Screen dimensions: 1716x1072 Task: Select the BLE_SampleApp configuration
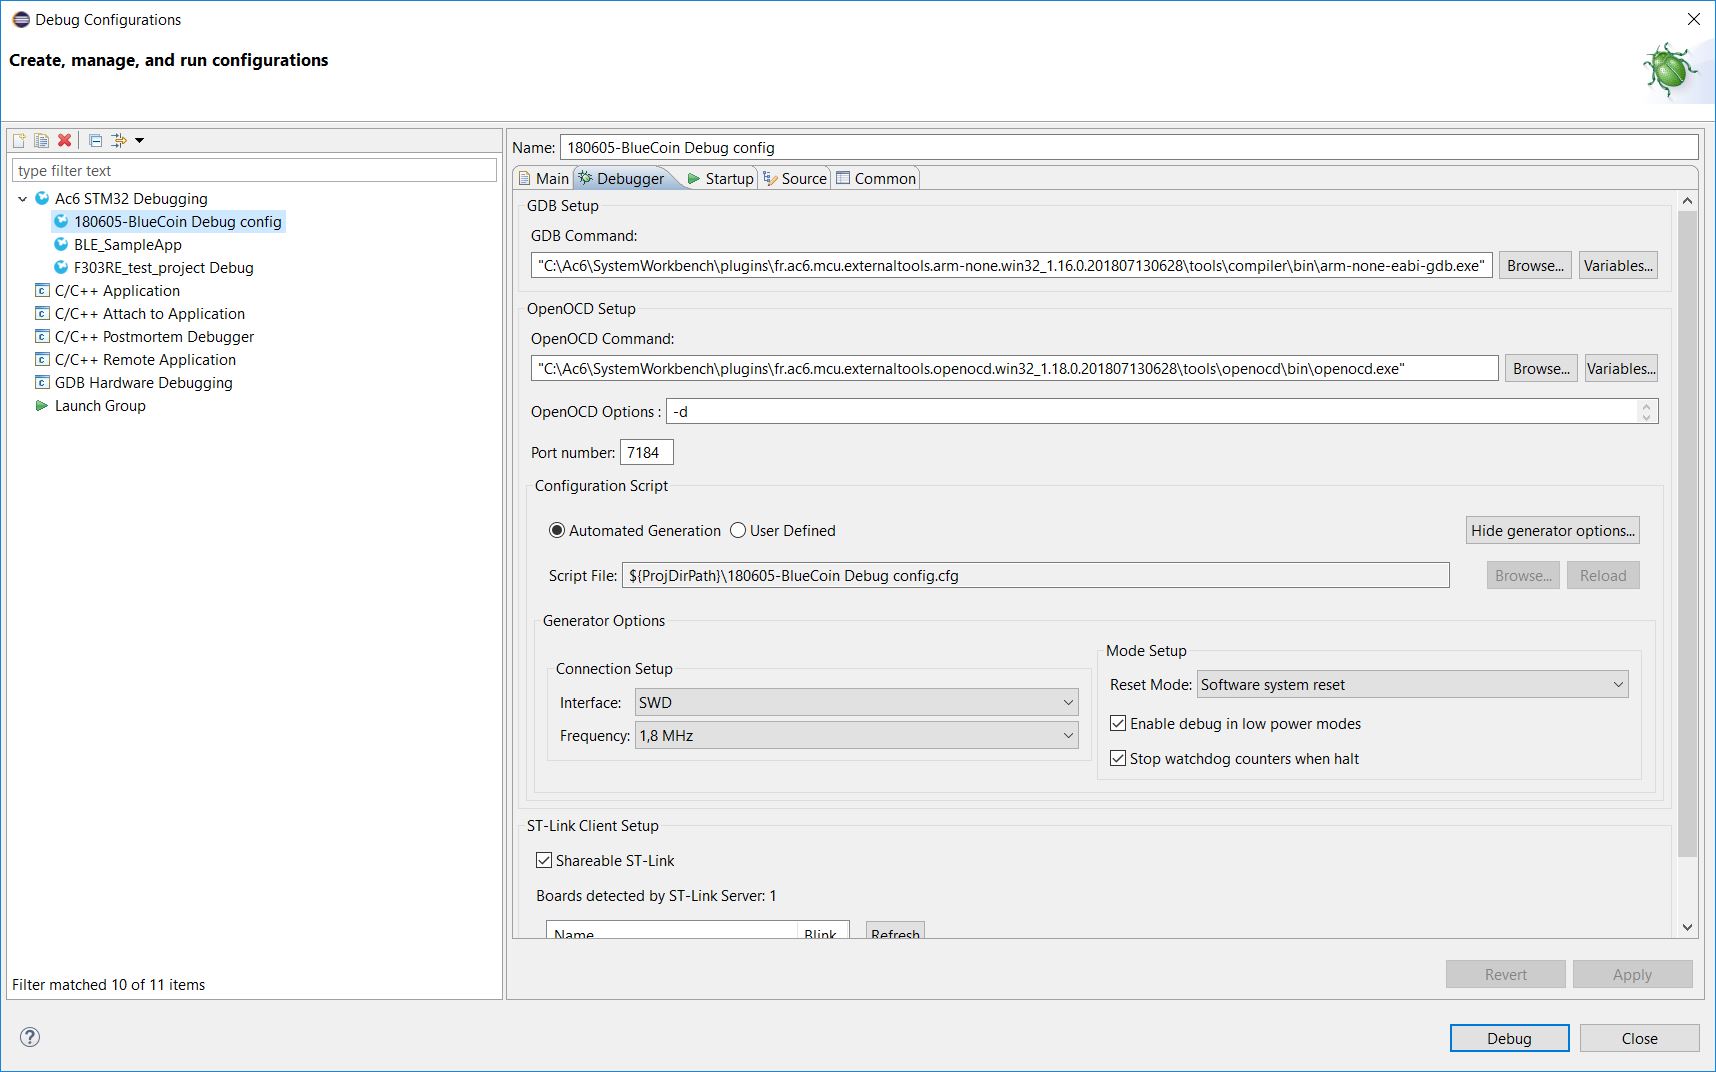click(127, 245)
